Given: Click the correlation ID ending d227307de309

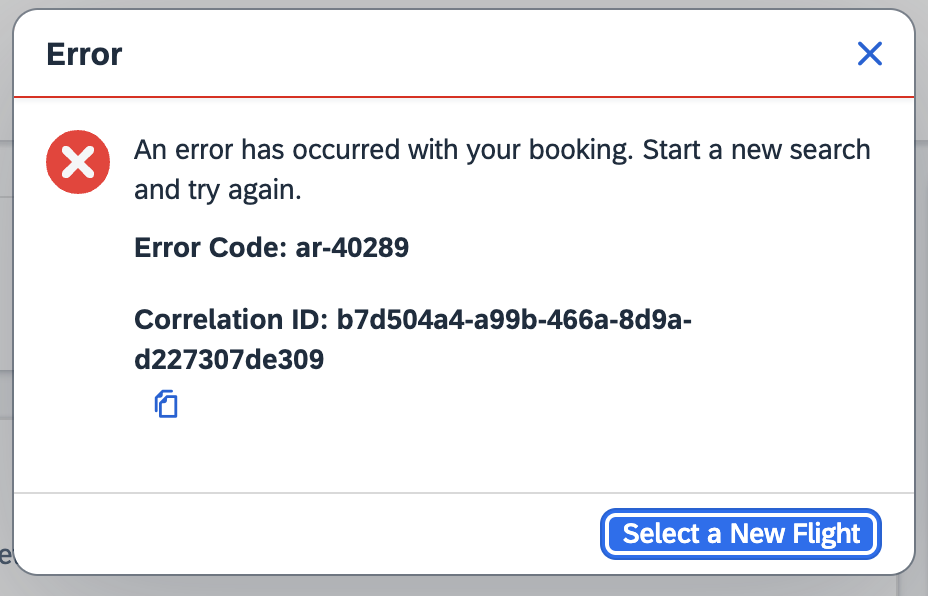Looking at the screenshot, I should [x=229, y=359].
